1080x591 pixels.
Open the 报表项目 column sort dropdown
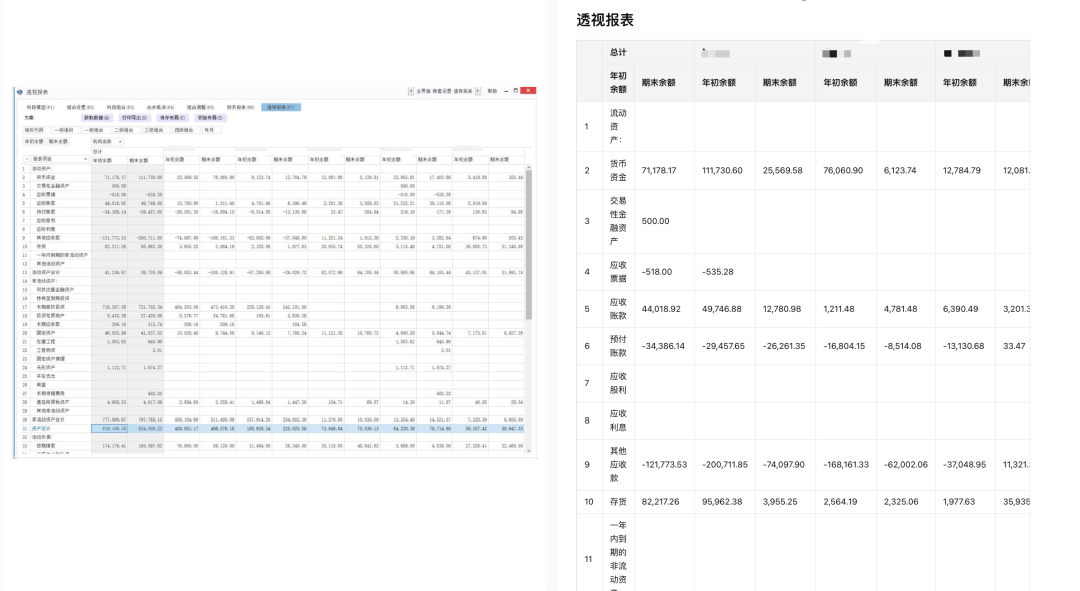coord(85,159)
